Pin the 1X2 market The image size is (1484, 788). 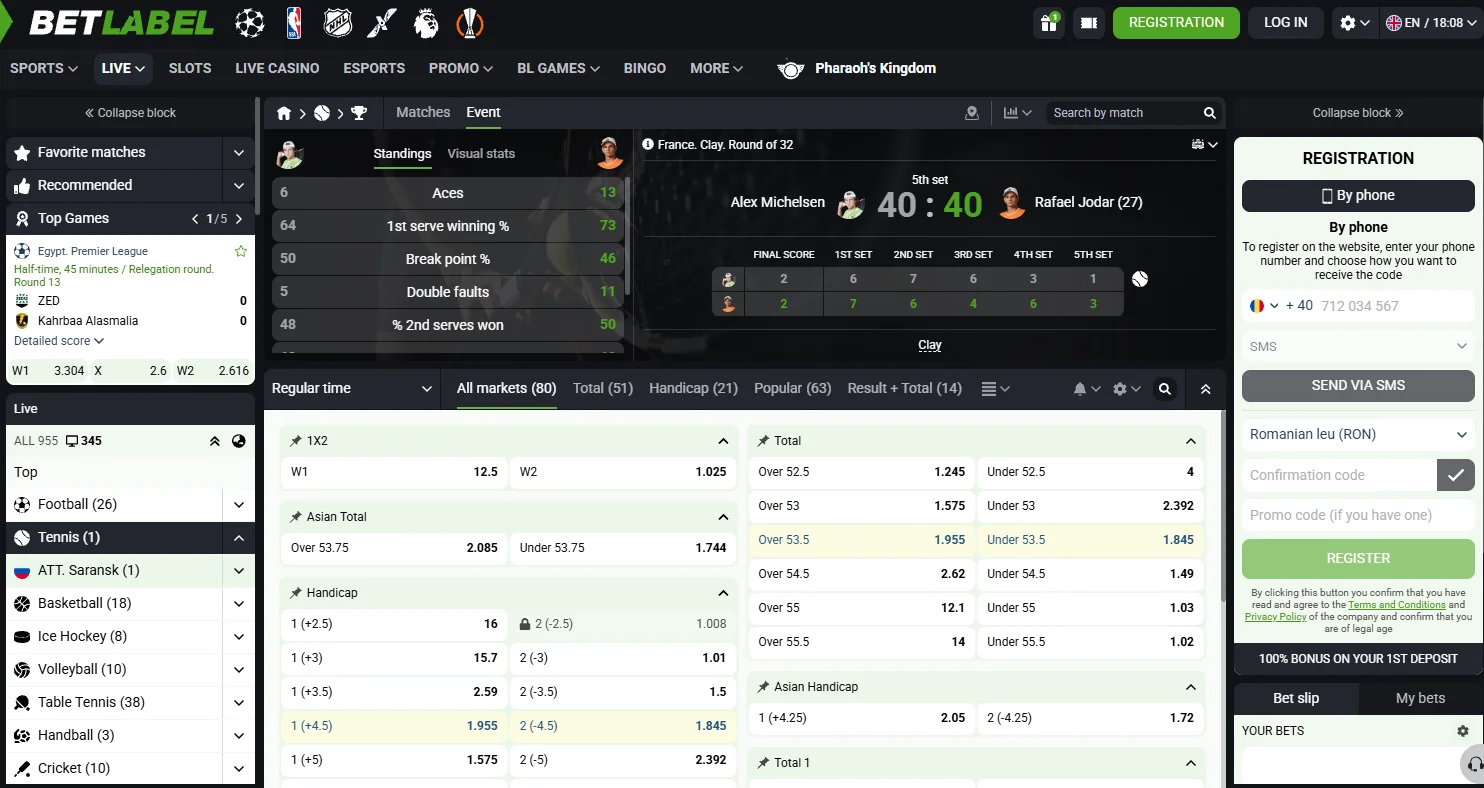pyautogui.click(x=296, y=441)
